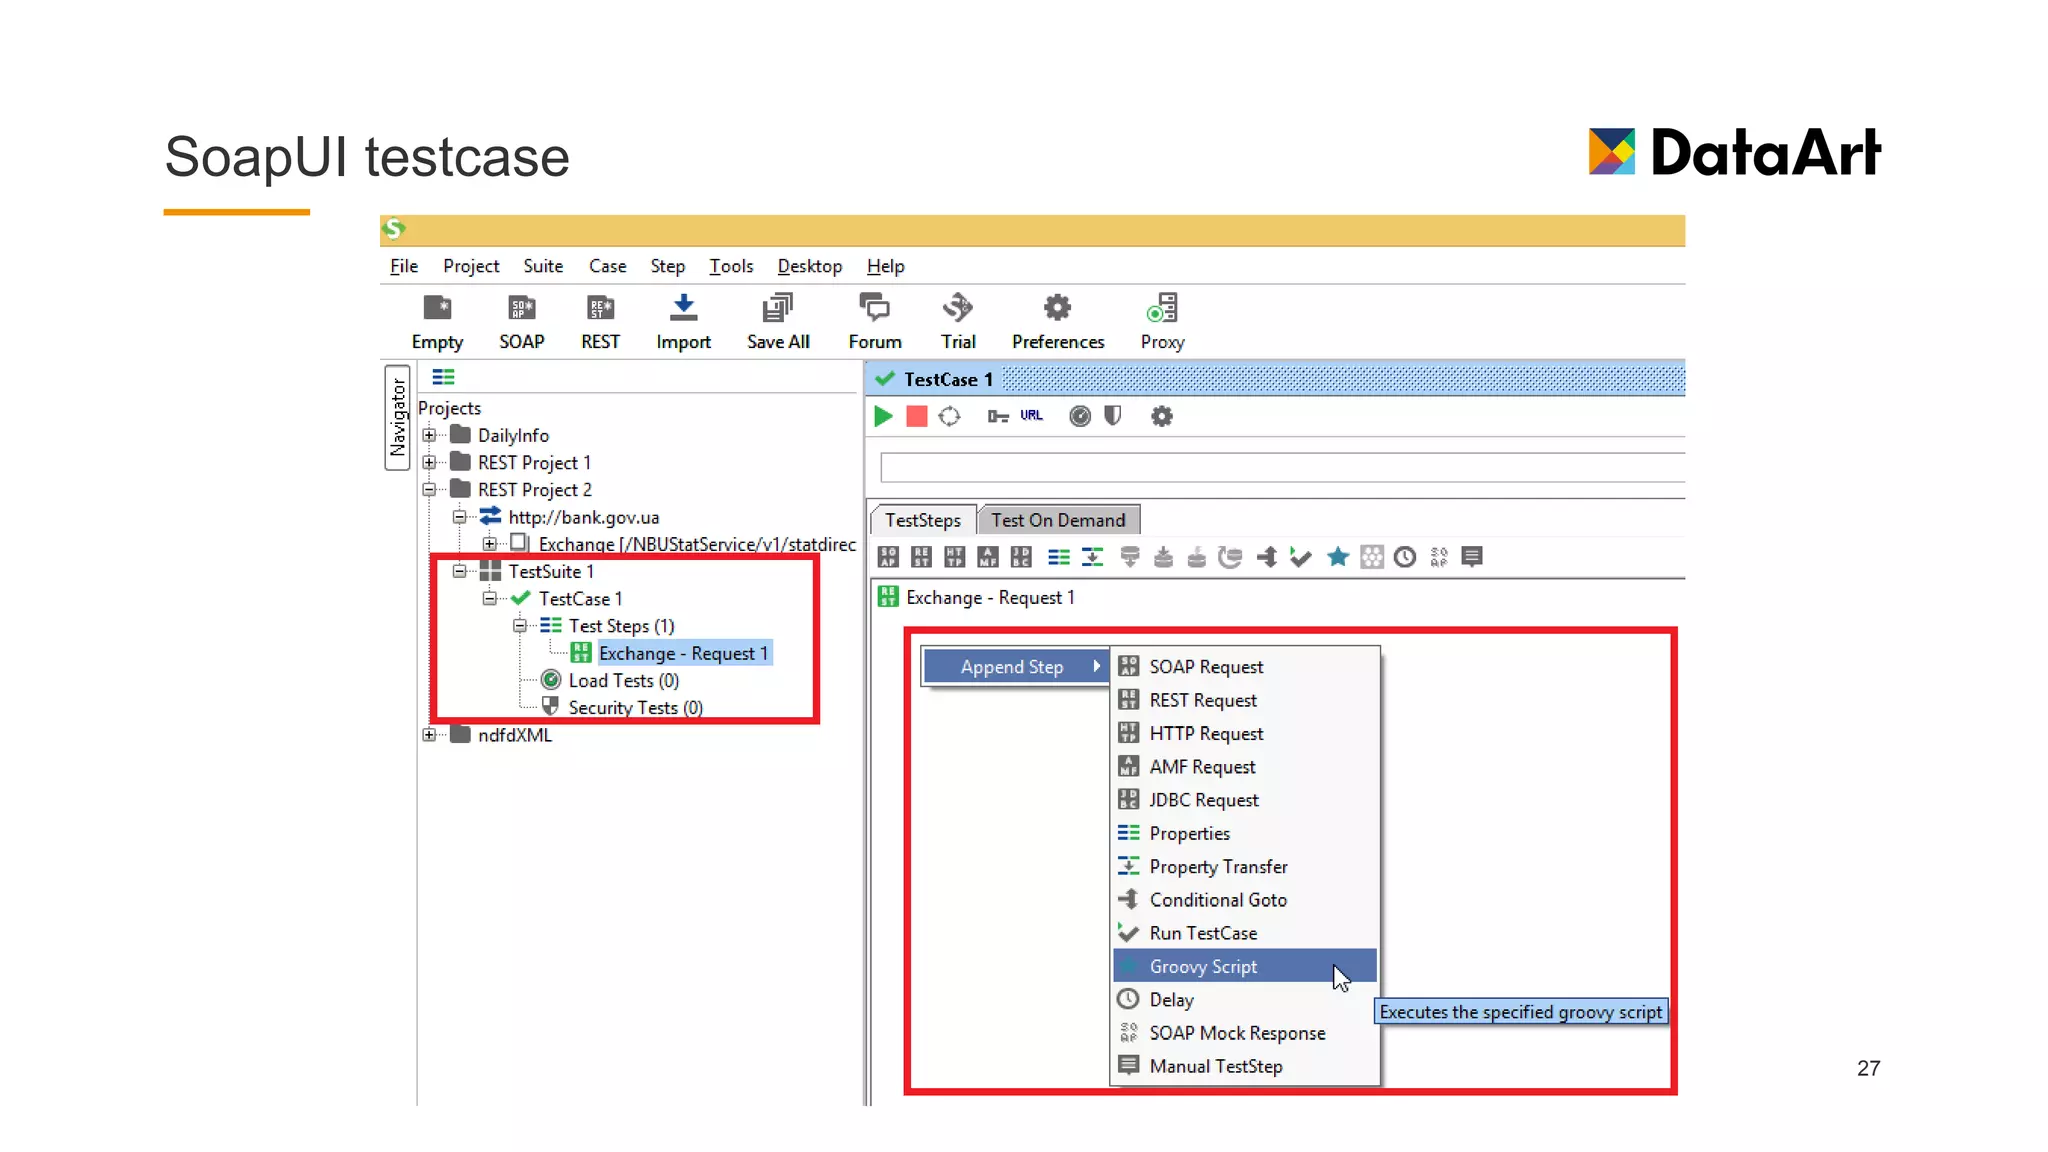Click the load test gauge icon in TestCase toolbar
The height and width of the screenshot is (1152, 2048).
1080,416
